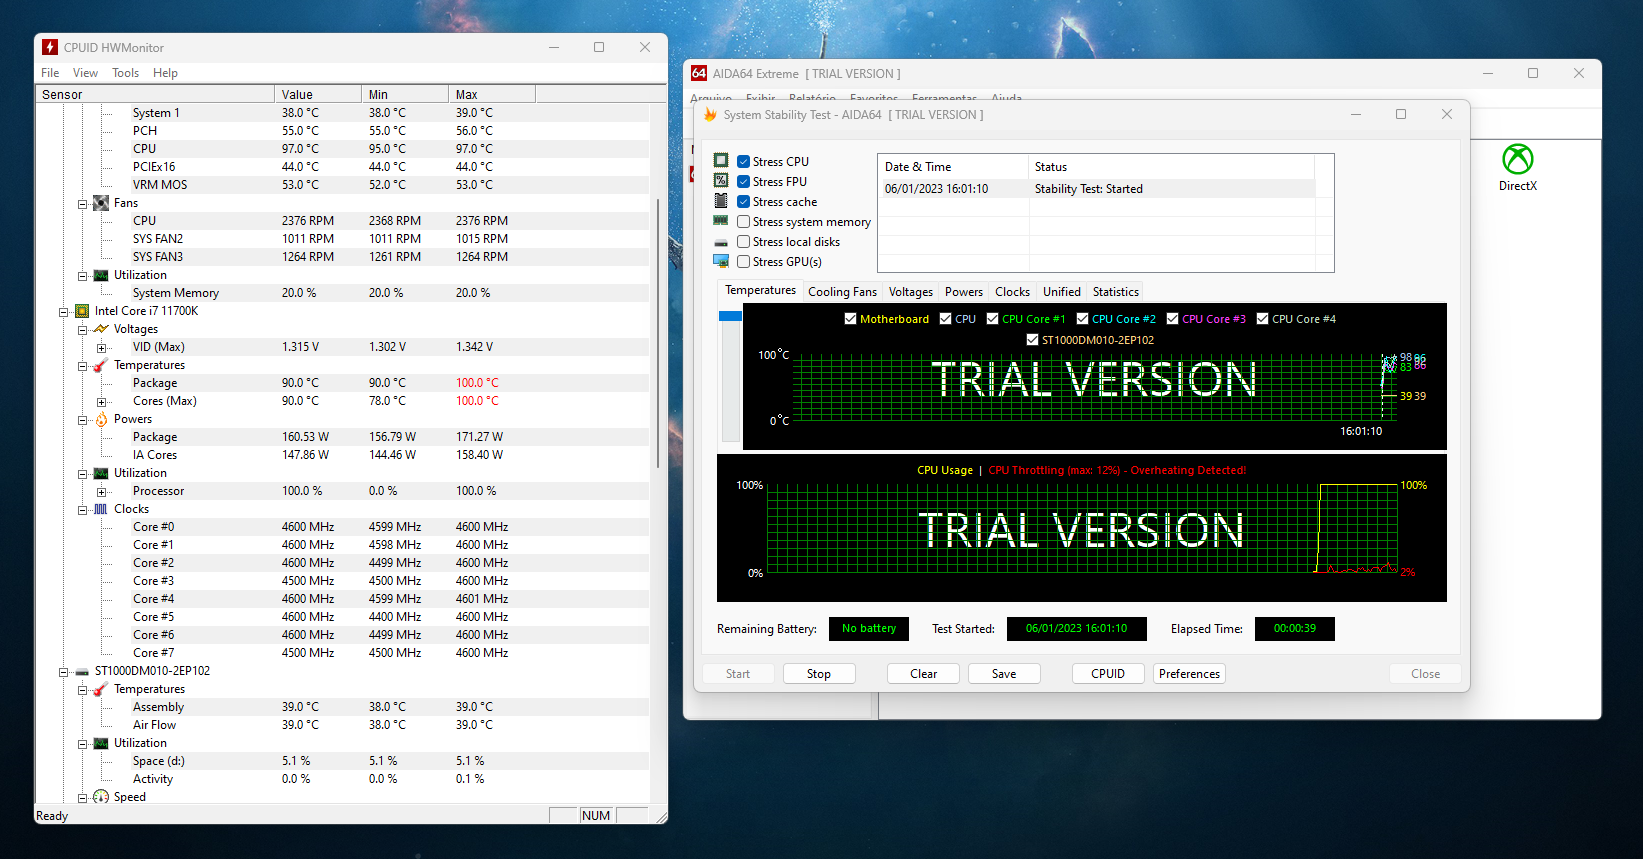Click the thermometer icon of ST1000DM010 Temperatures
The height and width of the screenshot is (859, 1643).
click(101, 689)
